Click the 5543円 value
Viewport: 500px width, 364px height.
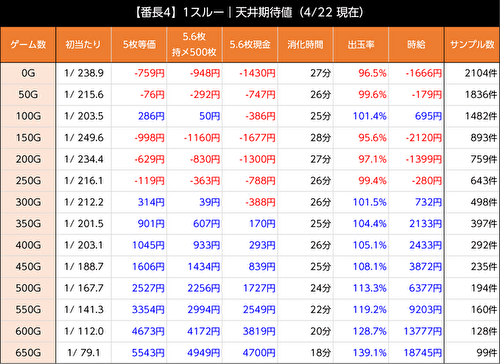click(148, 353)
